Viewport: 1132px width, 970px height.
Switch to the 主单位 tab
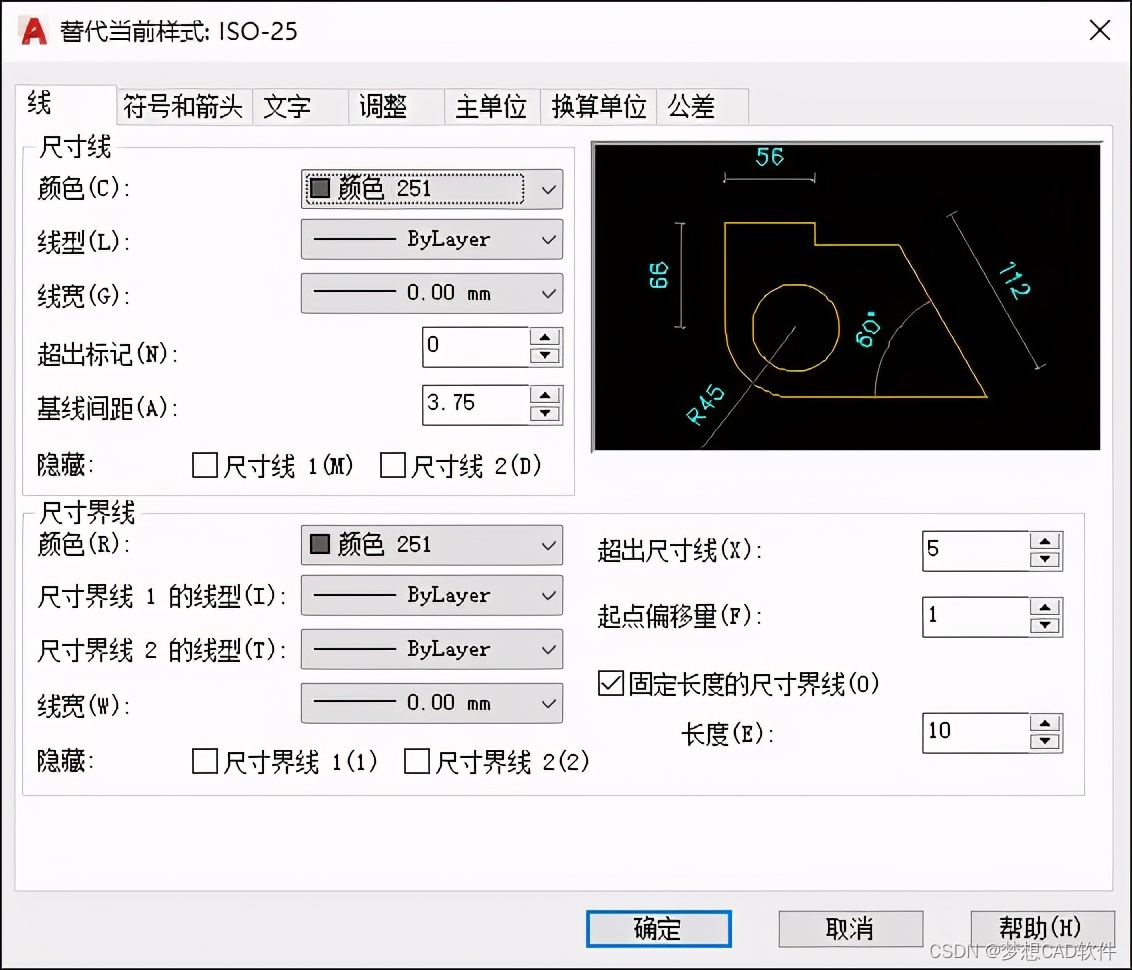tap(492, 107)
